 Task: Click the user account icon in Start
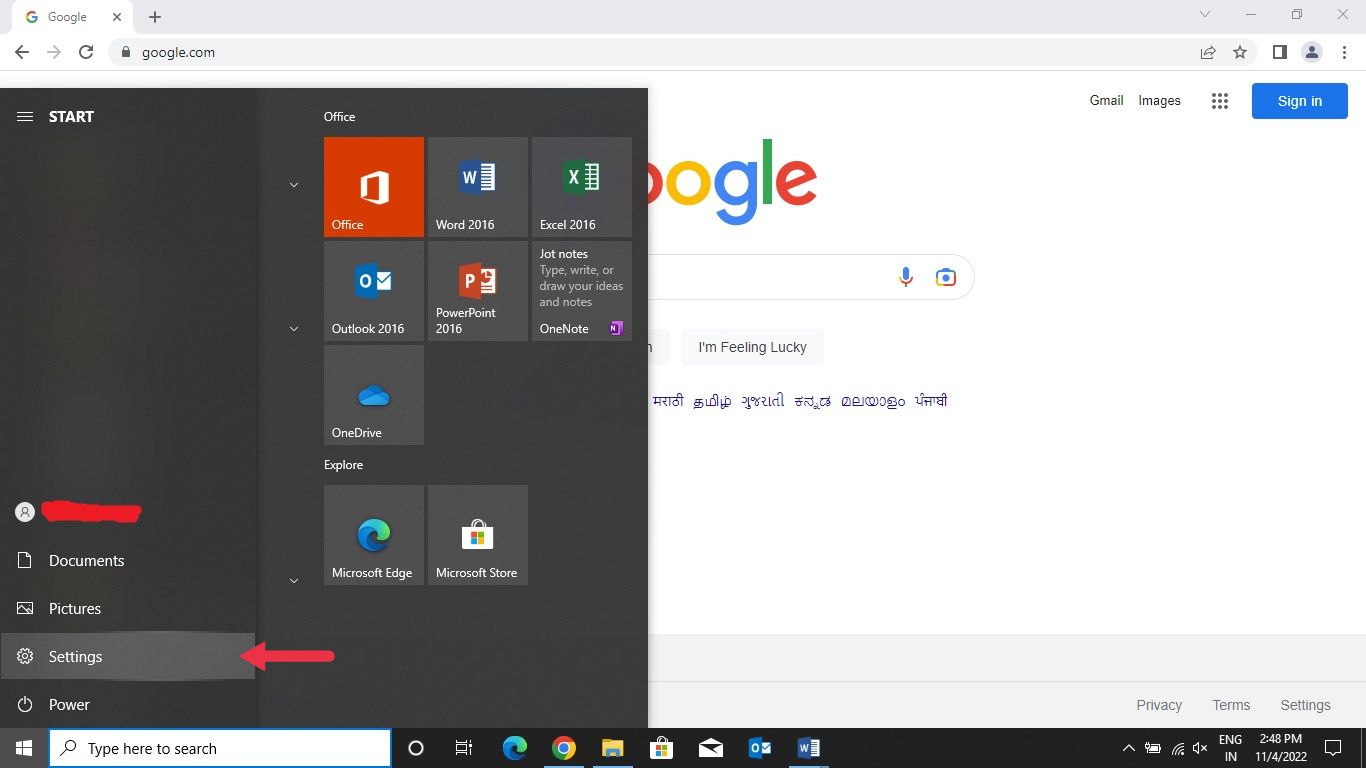click(25, 512)
